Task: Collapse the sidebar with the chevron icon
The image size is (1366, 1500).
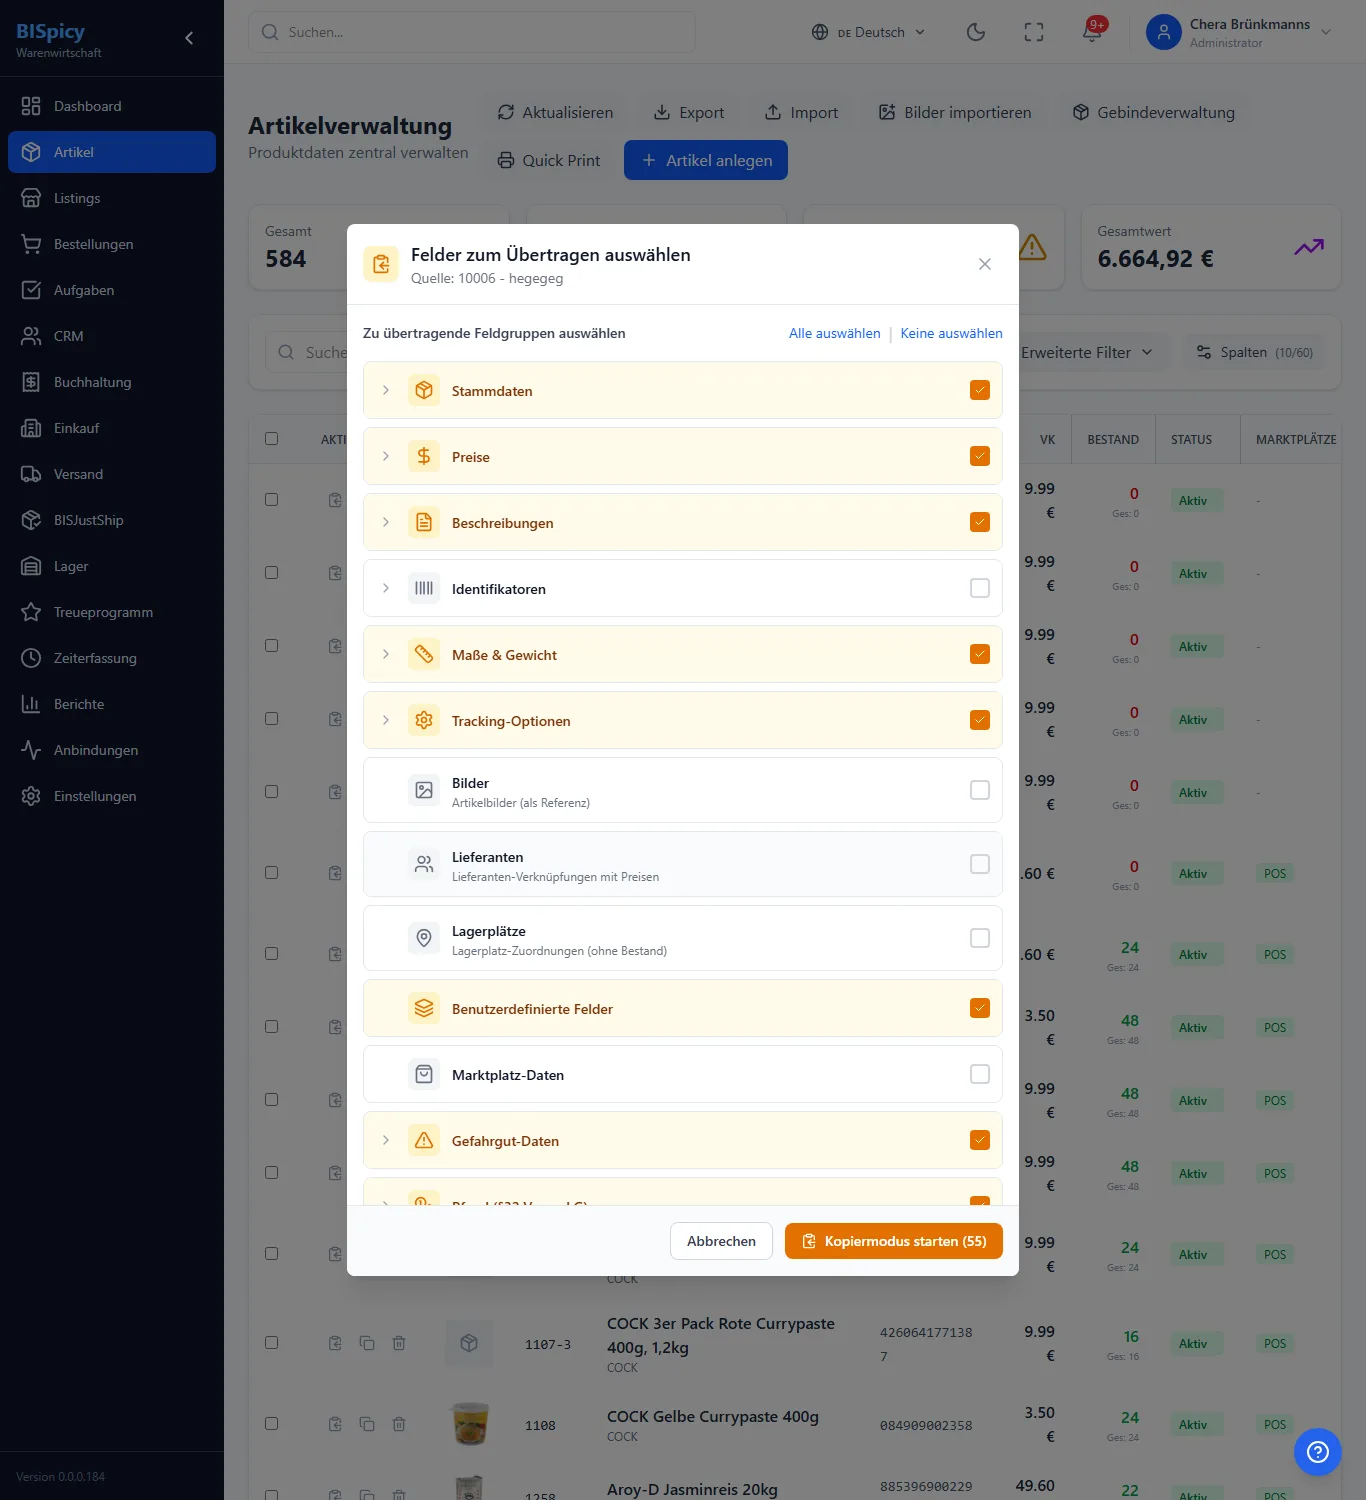Action: click(x=189, y=38)
